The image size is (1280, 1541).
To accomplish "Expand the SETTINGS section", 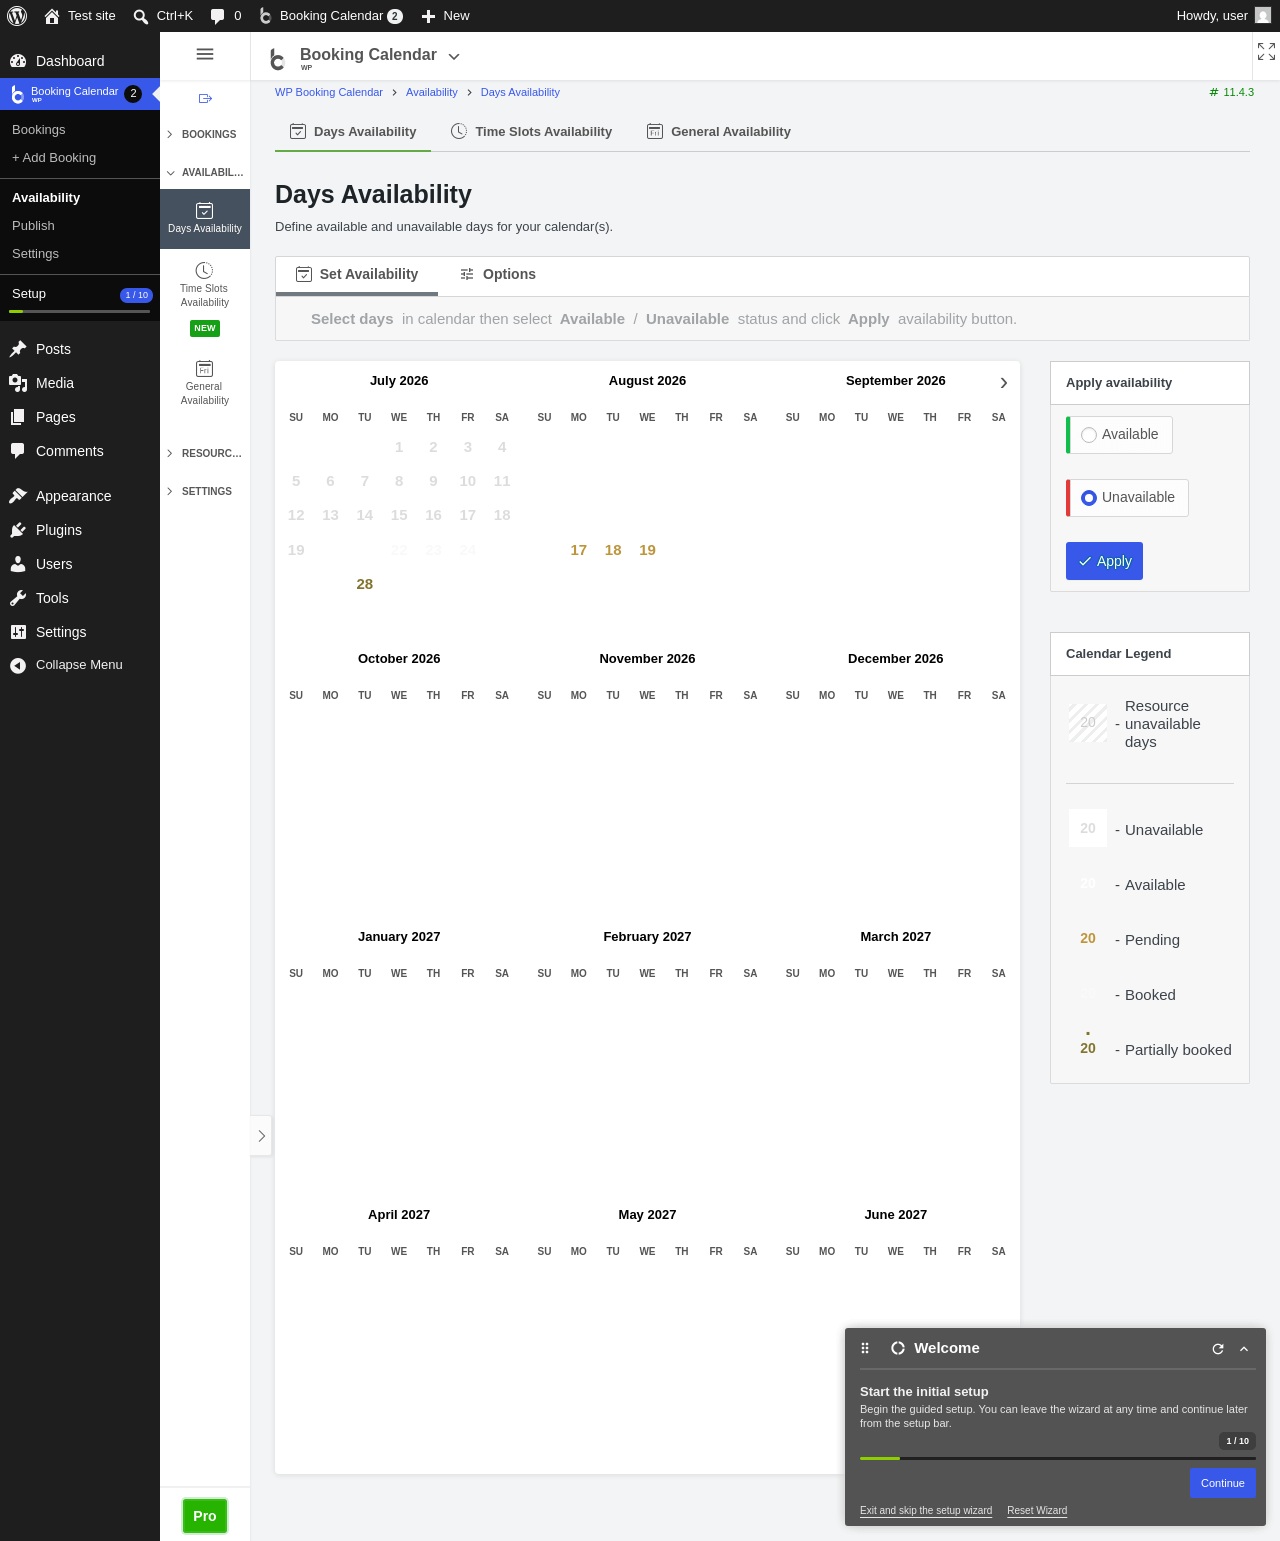I will pyautogui.click(x=205, y=491).
